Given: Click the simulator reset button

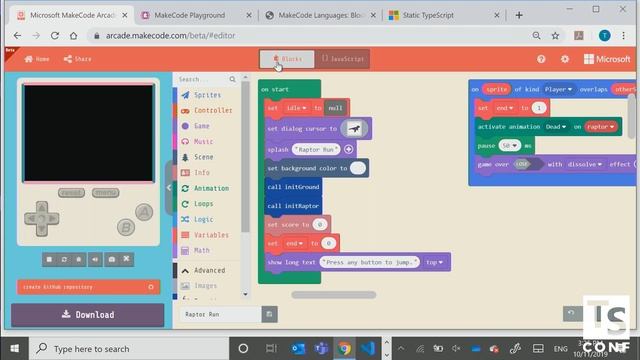Looking at the screenshot, I should click(71, 192).
